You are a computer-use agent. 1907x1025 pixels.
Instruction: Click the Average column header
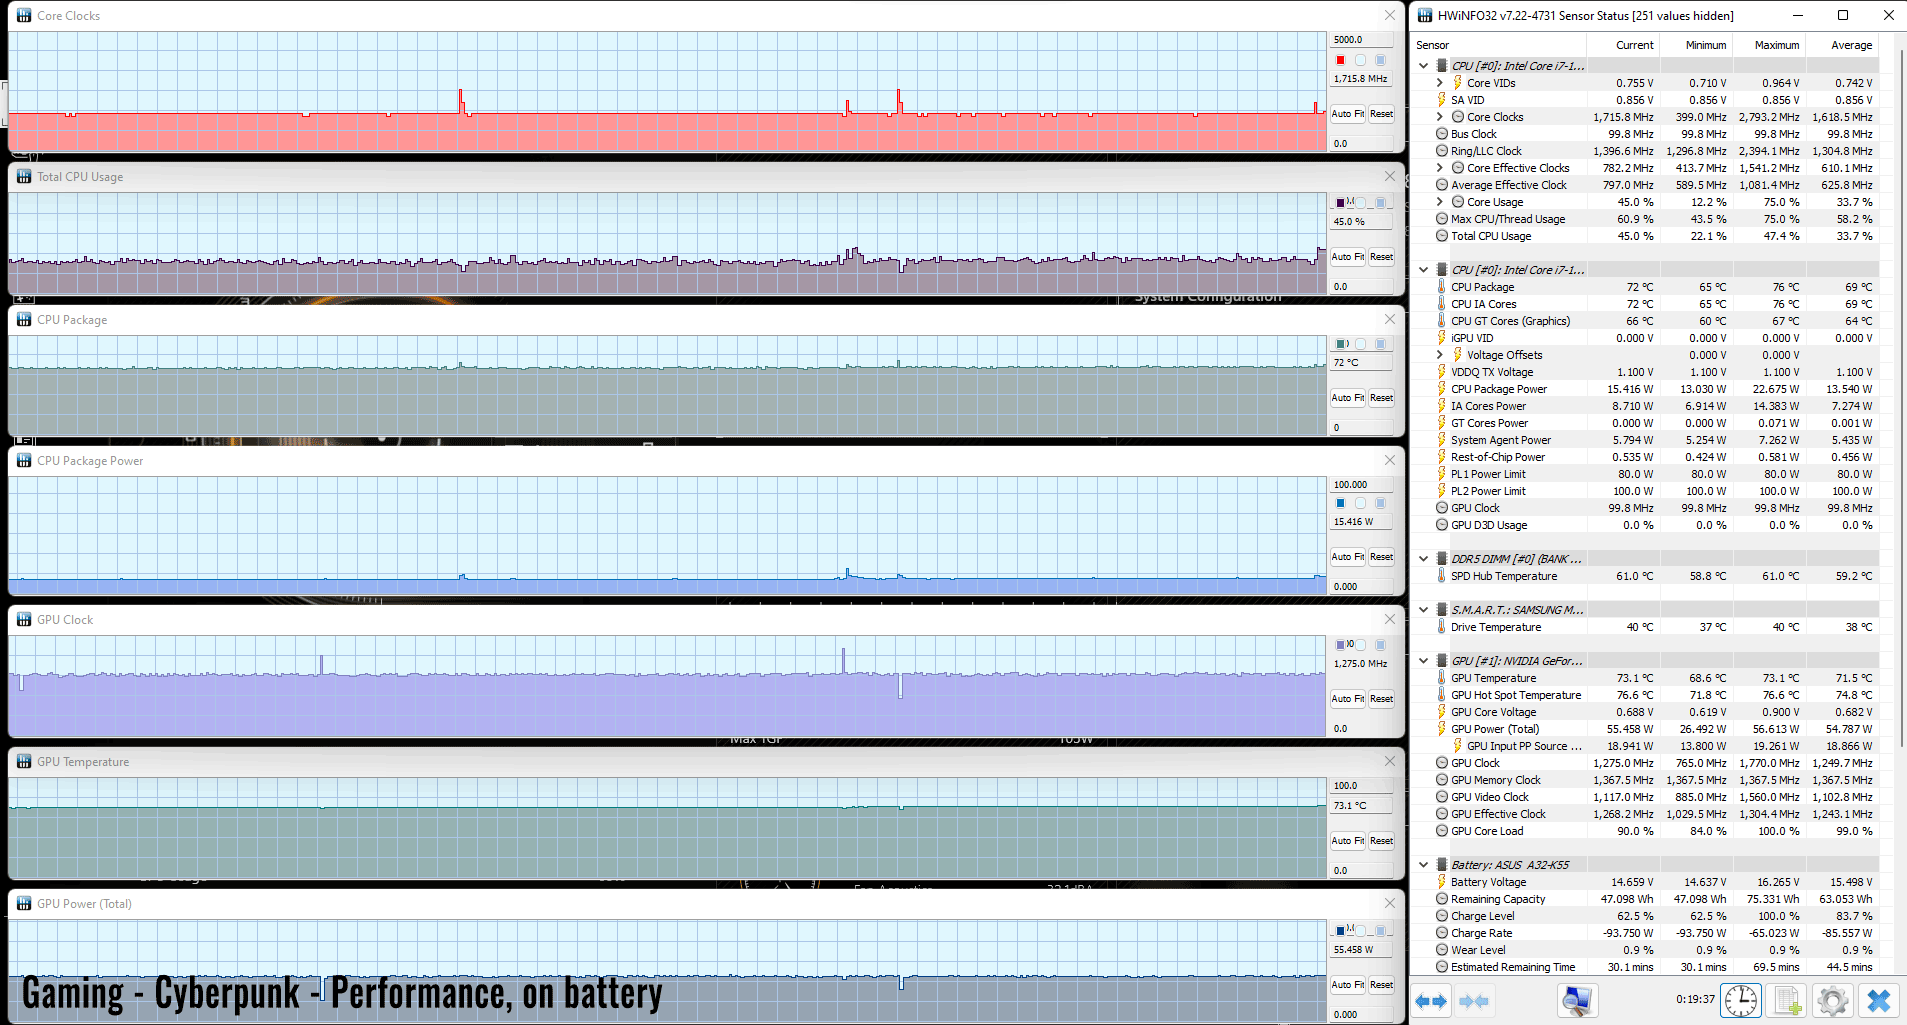point(1842,45)
